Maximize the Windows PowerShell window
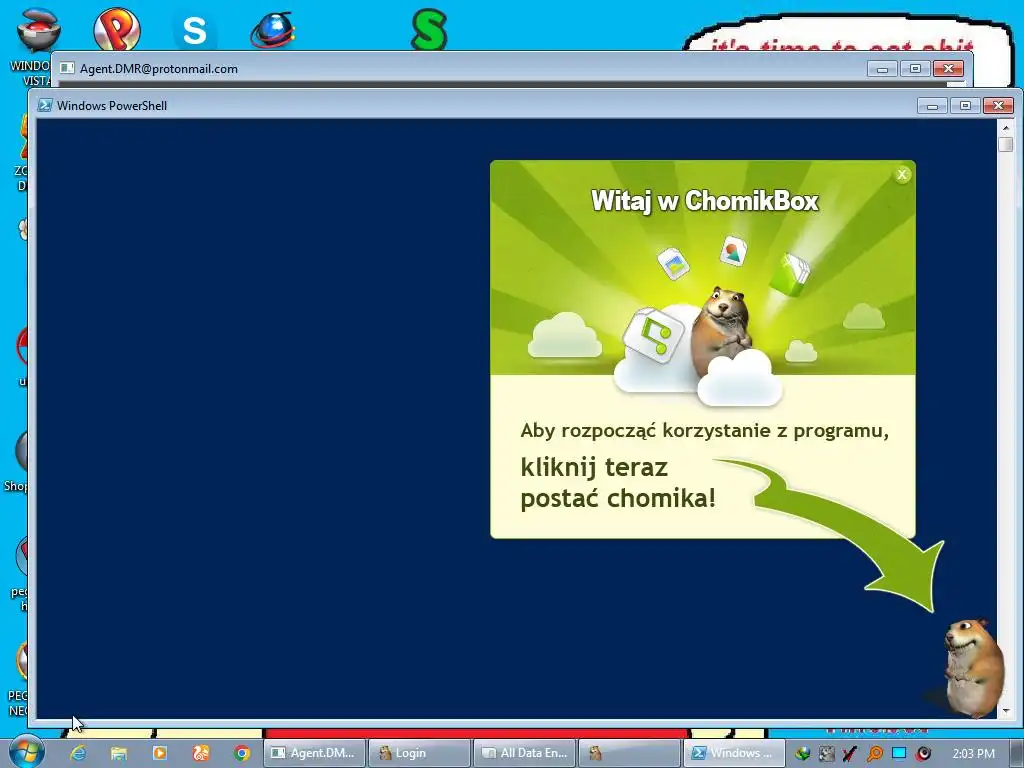 pyautogui.click(x=965, y=106)
